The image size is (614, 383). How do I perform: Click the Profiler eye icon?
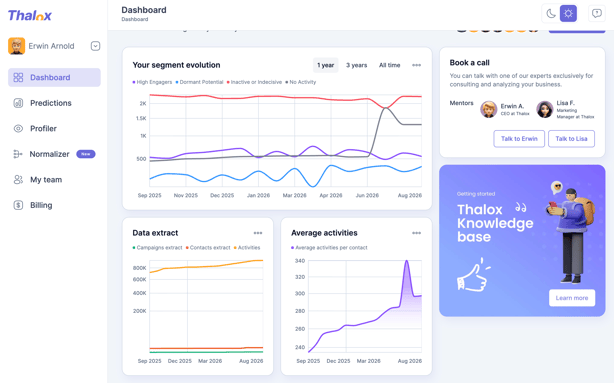tap(18, 128)
